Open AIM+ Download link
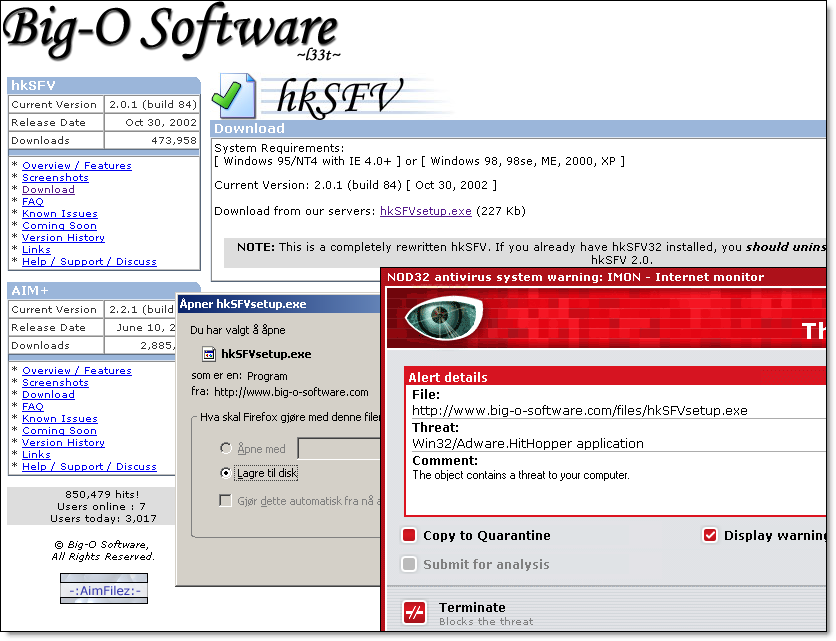 [49, 395]
